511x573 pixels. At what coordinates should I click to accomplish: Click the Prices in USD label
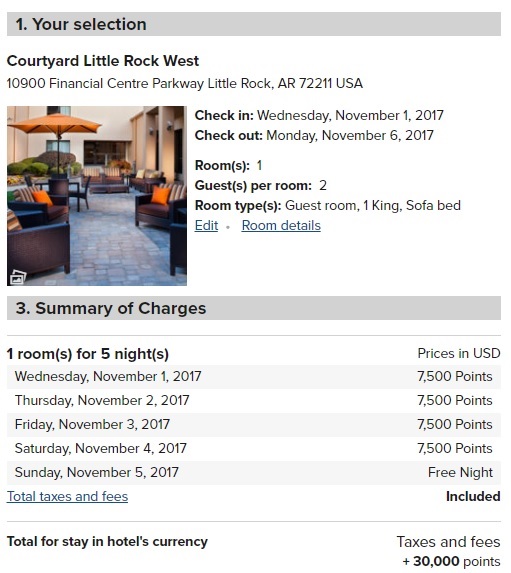(x=459, y=353)
